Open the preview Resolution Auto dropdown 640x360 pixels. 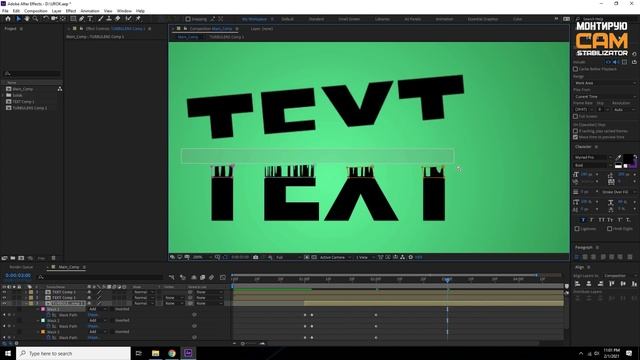624,110
